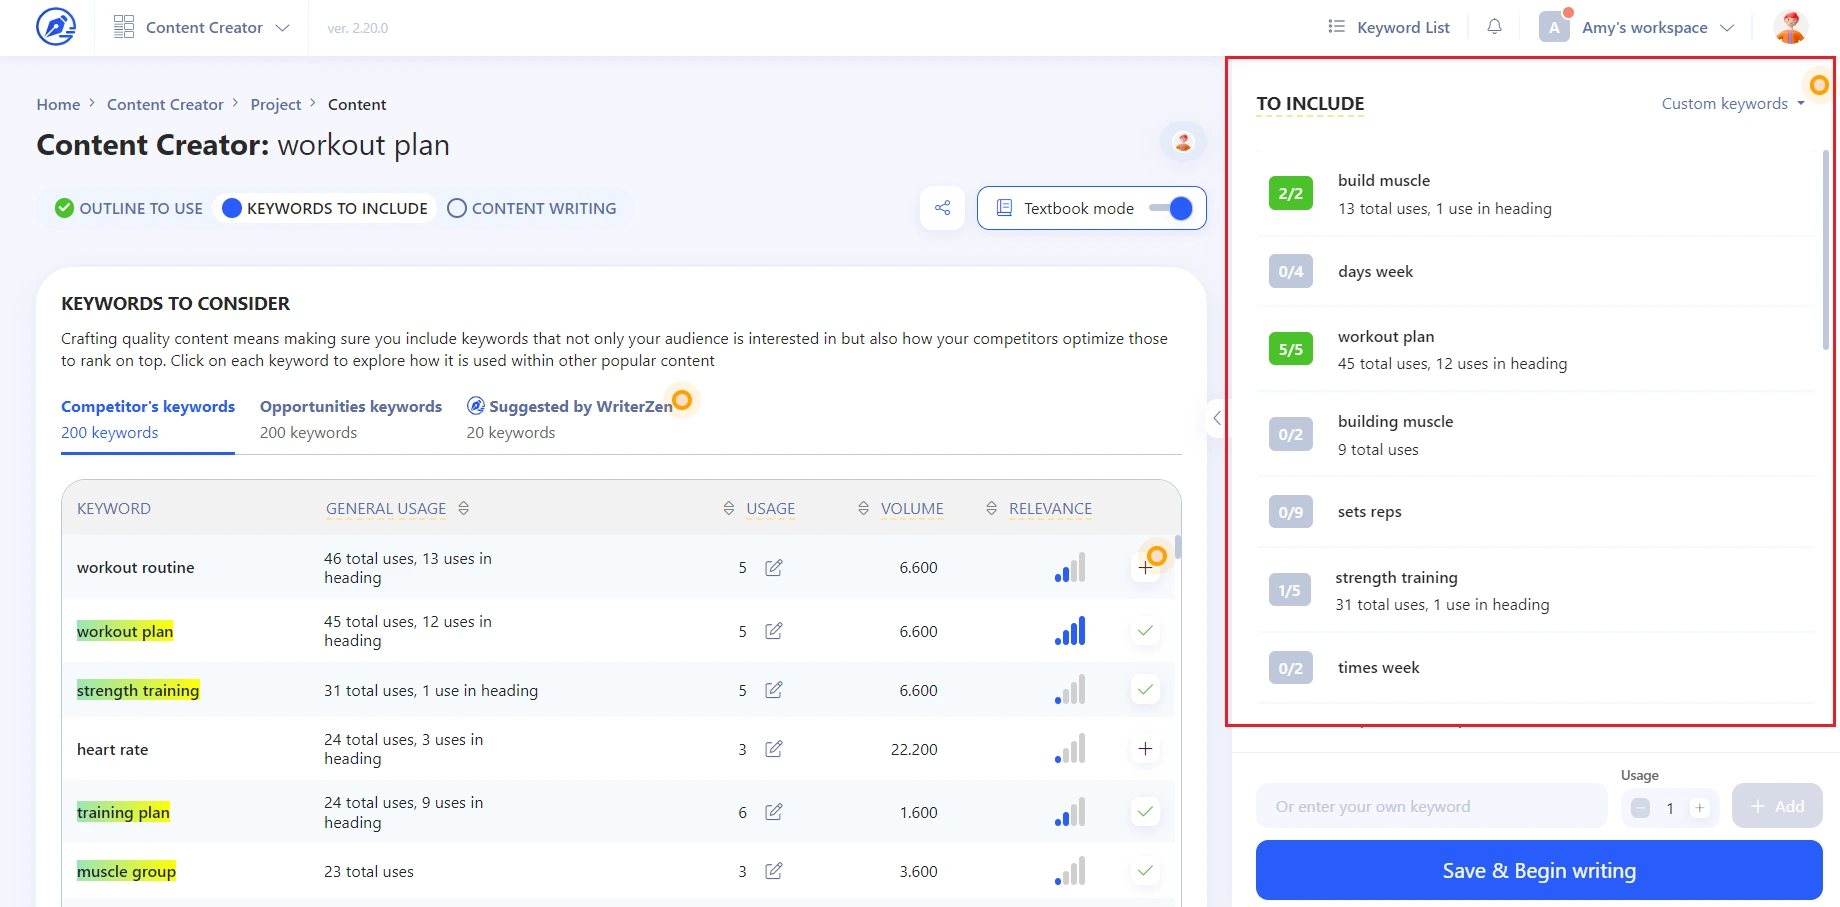Toggle the Textbook mode switch

click(x=1170, y=208)
